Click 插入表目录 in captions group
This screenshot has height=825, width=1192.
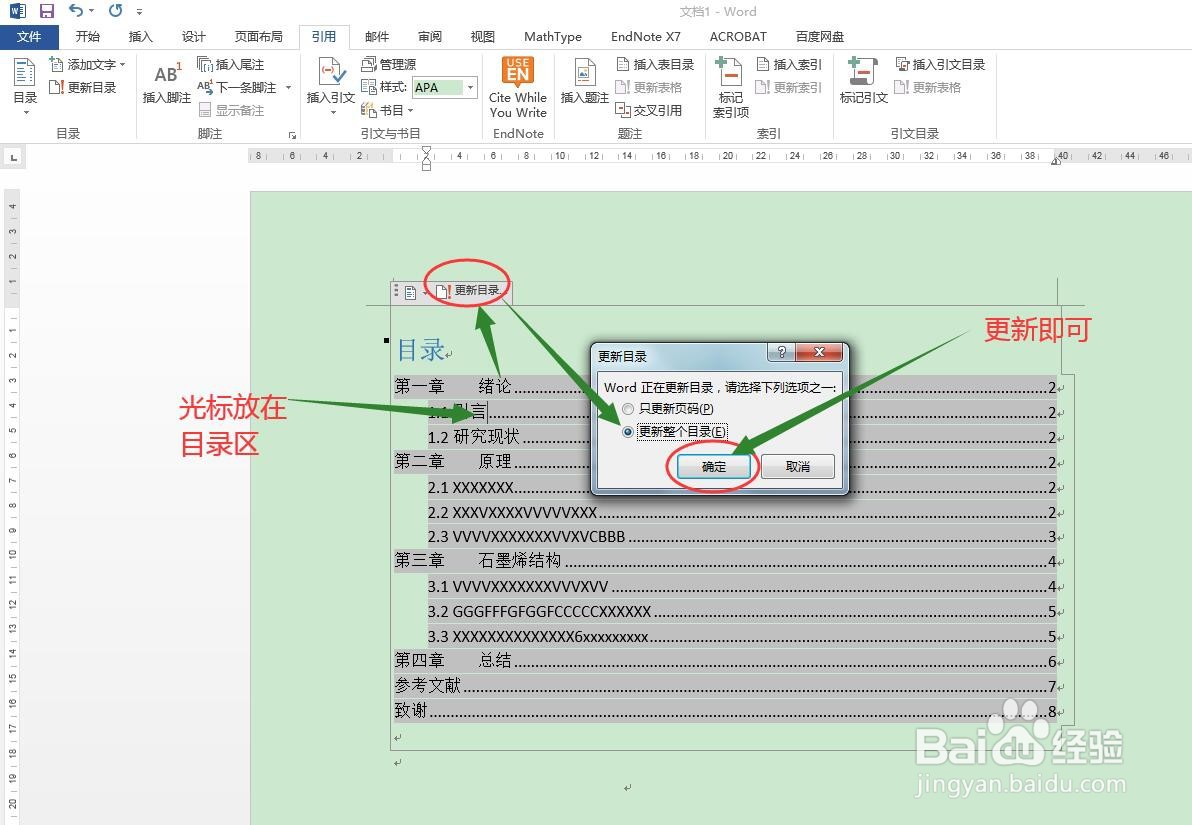pos(655,65)
